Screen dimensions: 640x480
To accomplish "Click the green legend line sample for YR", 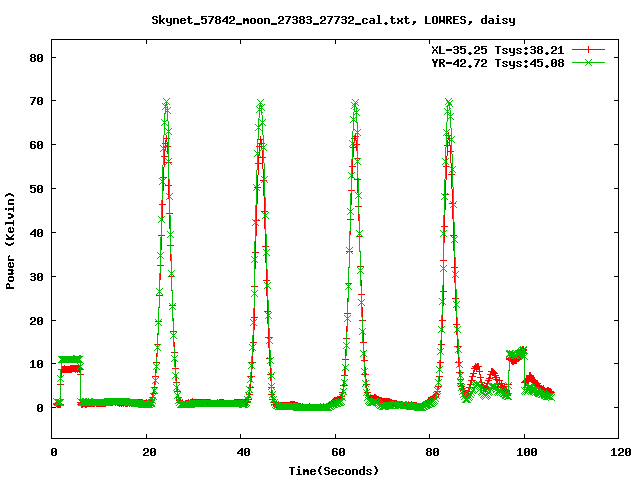I will coord(588,62).
